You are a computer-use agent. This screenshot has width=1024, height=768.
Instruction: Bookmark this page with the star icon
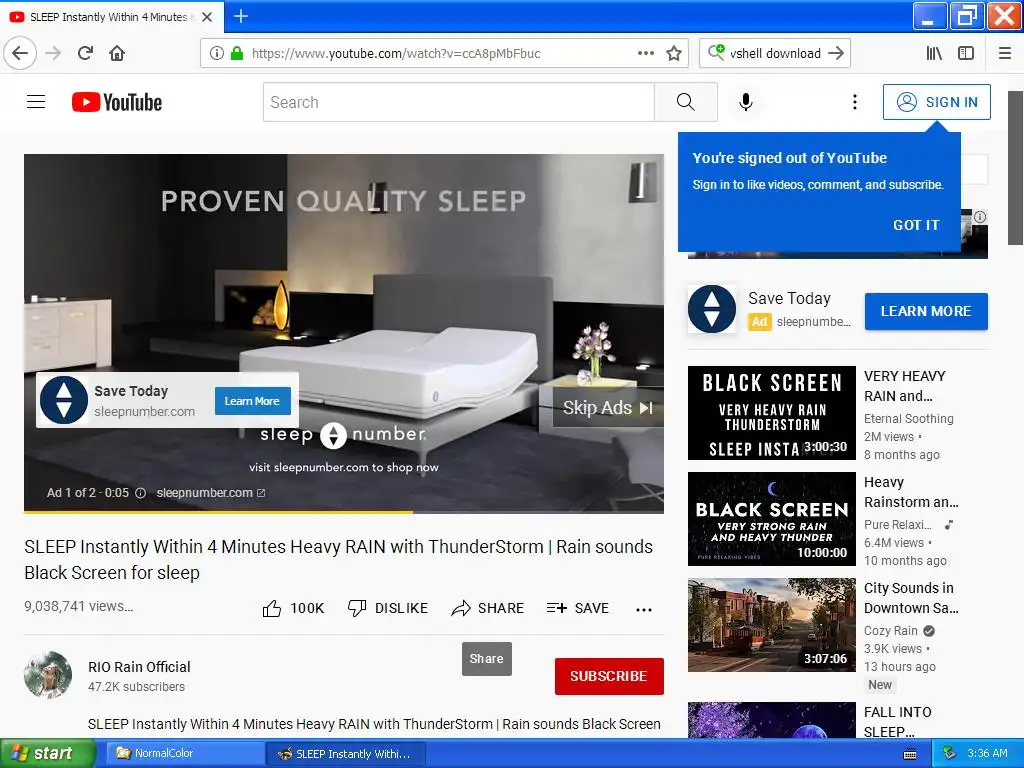tap(674, 53)
